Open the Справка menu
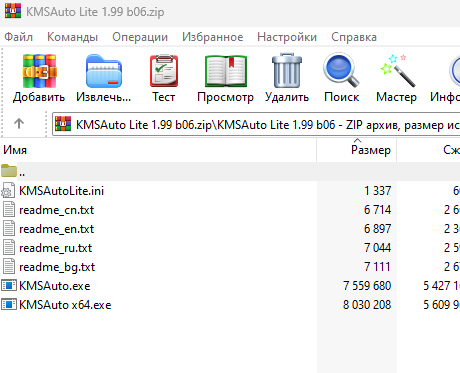 (354, 37)
